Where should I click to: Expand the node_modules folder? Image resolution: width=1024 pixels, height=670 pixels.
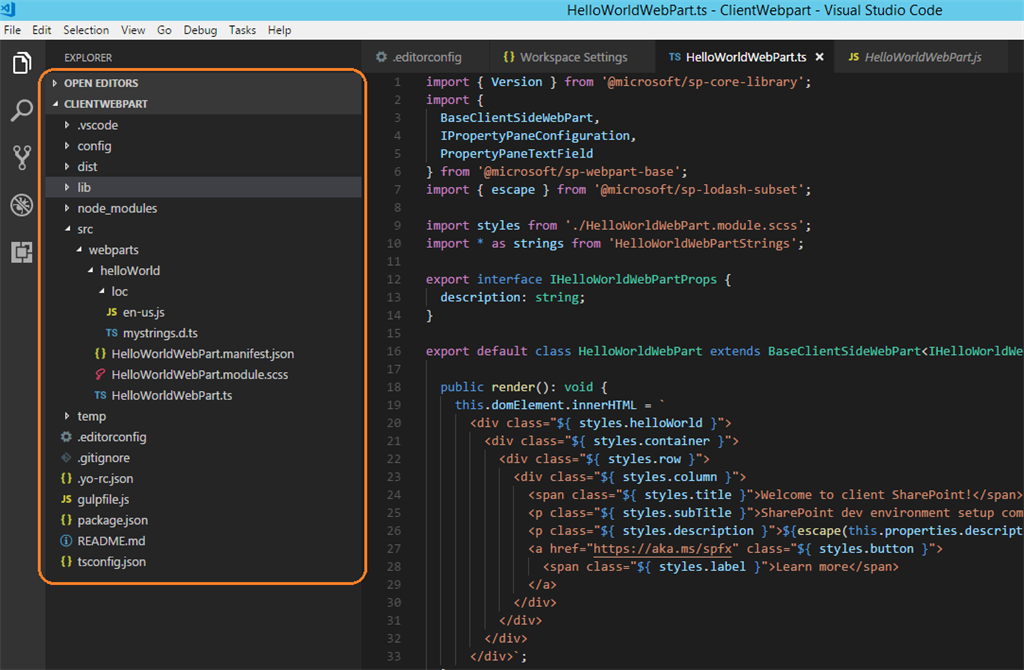116,208
